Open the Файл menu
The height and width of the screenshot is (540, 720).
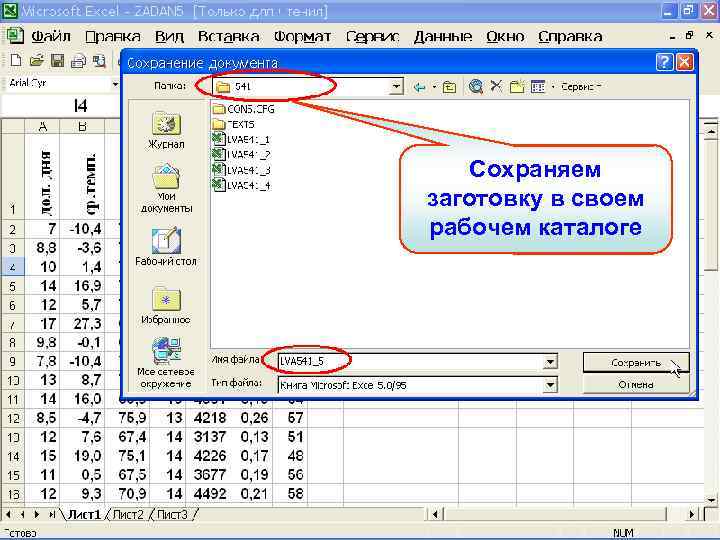click(x=51, y=36)
